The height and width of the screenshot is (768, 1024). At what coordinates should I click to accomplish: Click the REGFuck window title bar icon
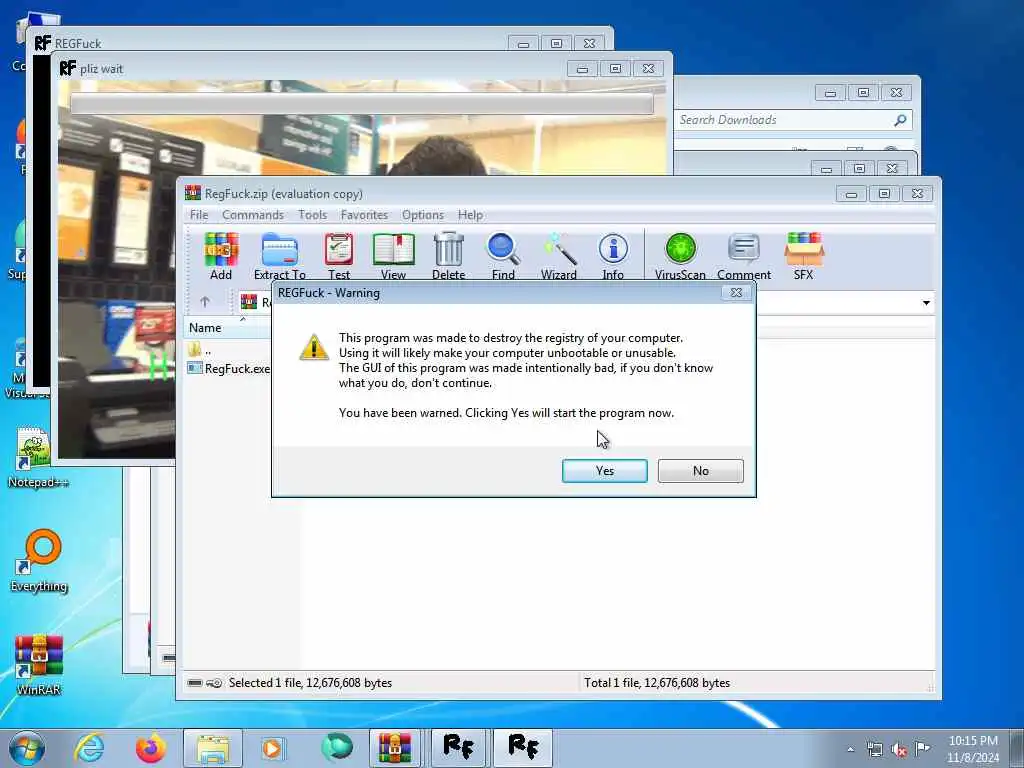42,43
